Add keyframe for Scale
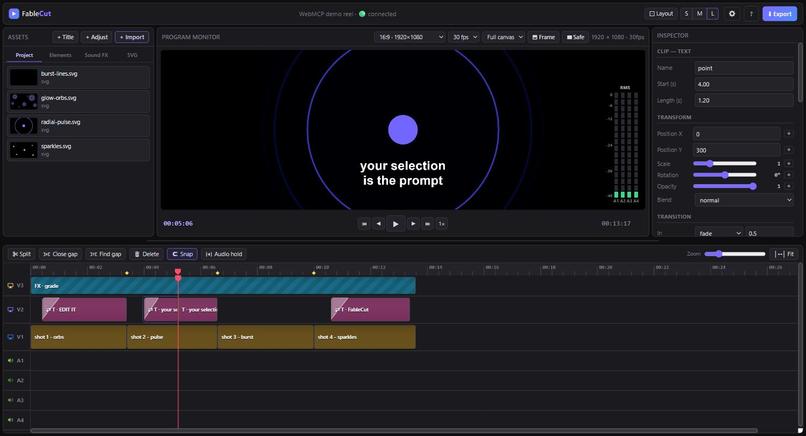806x436 pixels. click(789, 164)
